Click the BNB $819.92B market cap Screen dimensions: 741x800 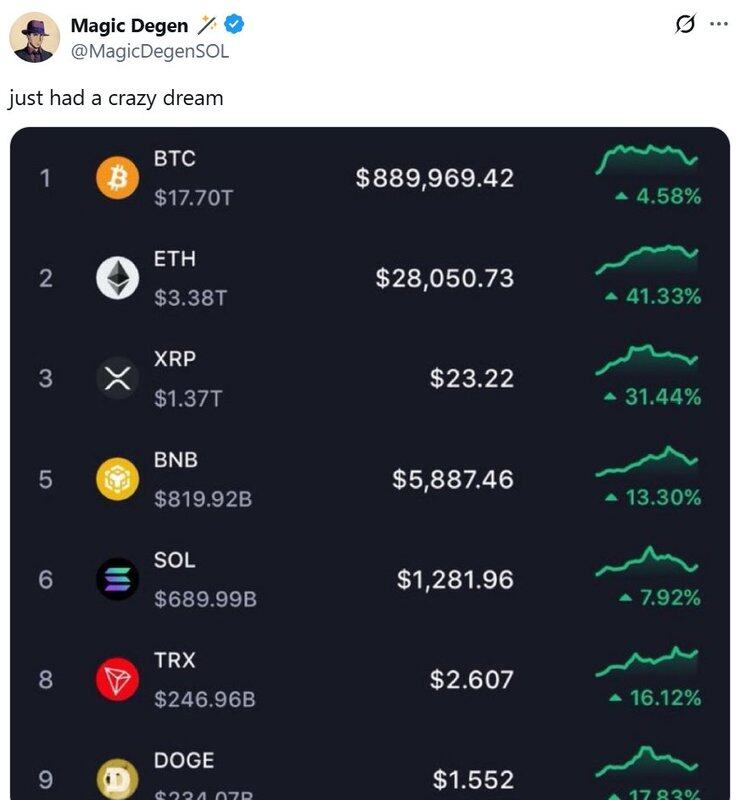(x=203, y=497)
